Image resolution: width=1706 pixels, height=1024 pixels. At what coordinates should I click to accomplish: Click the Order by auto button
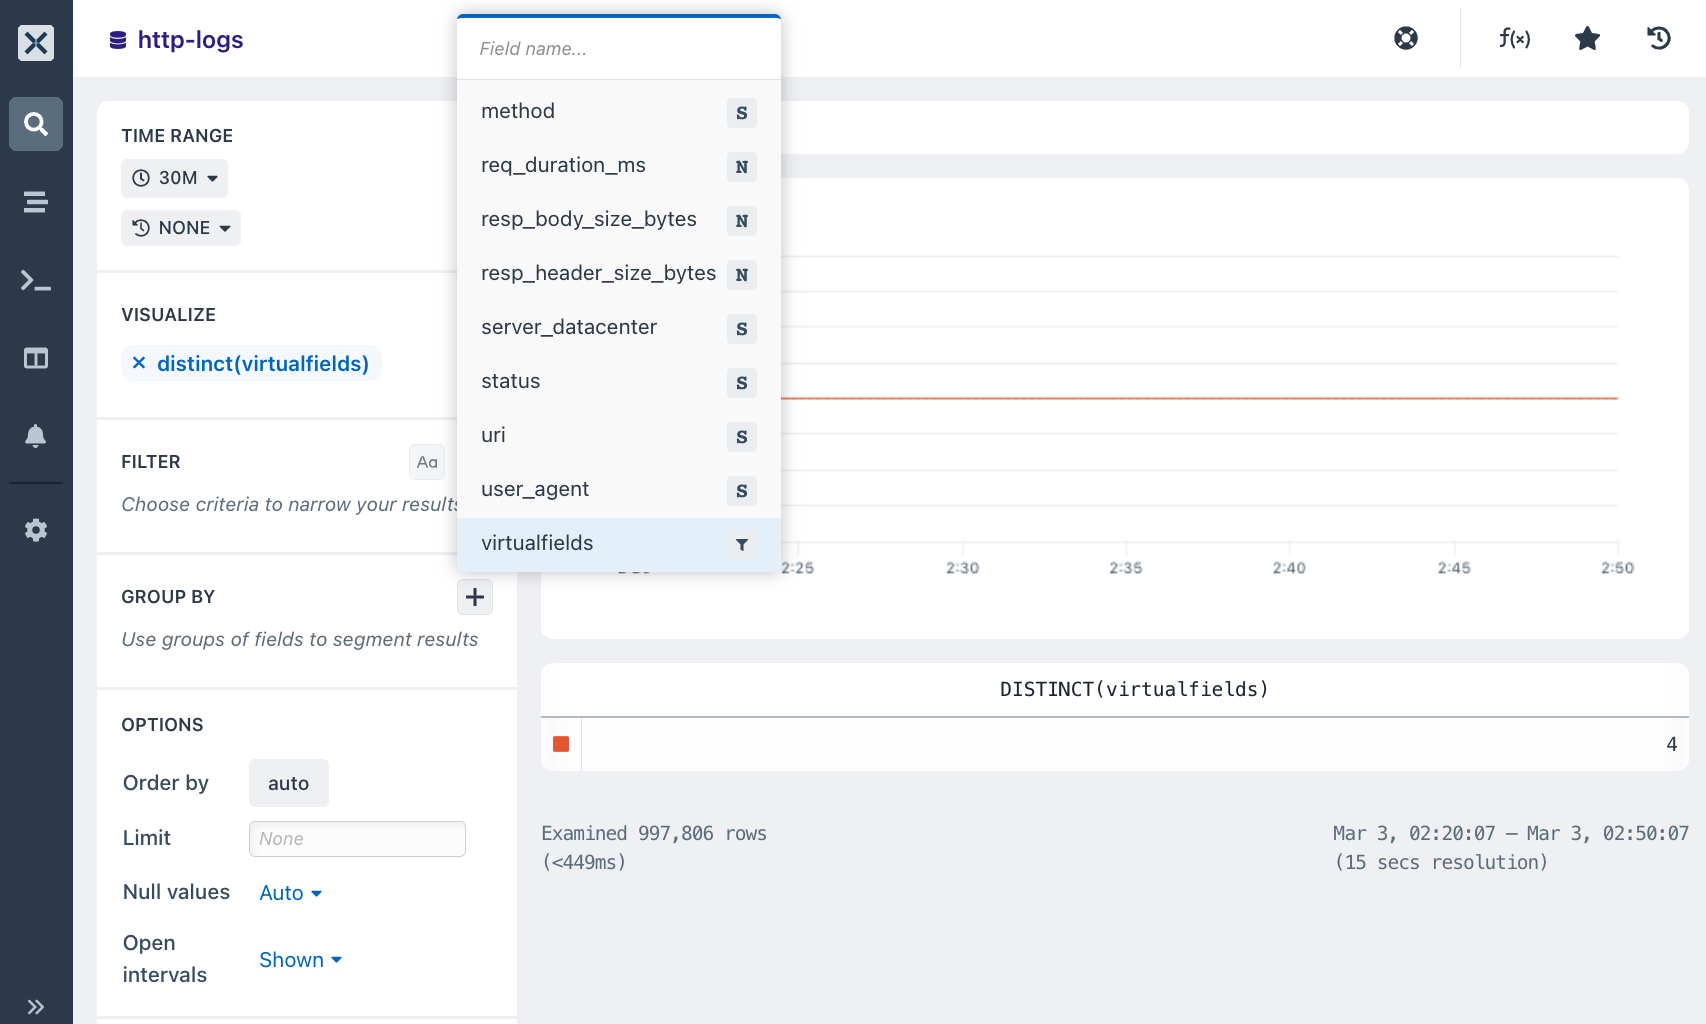(289, 783)
